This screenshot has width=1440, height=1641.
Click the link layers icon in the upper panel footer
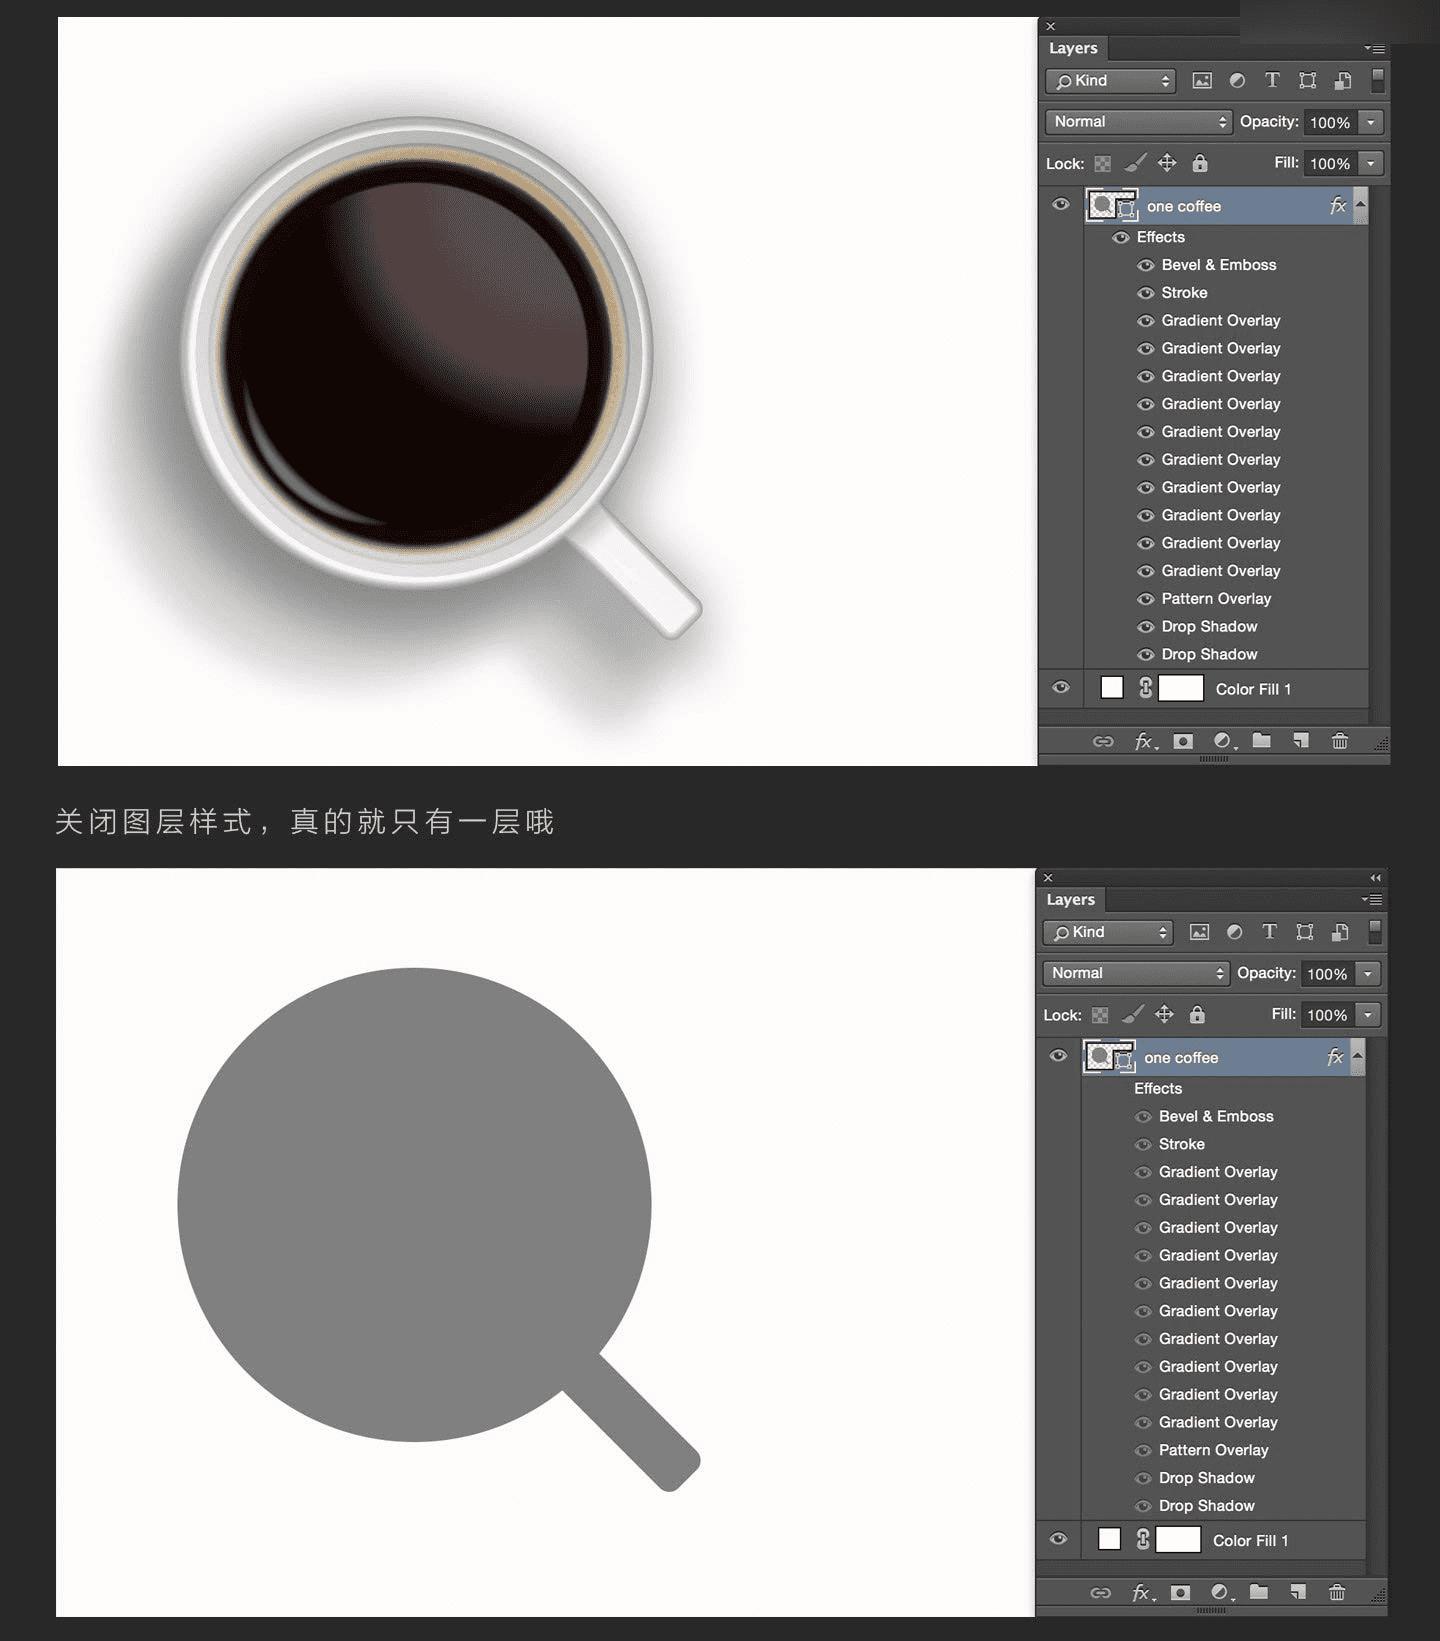[x=1103, y=741]
